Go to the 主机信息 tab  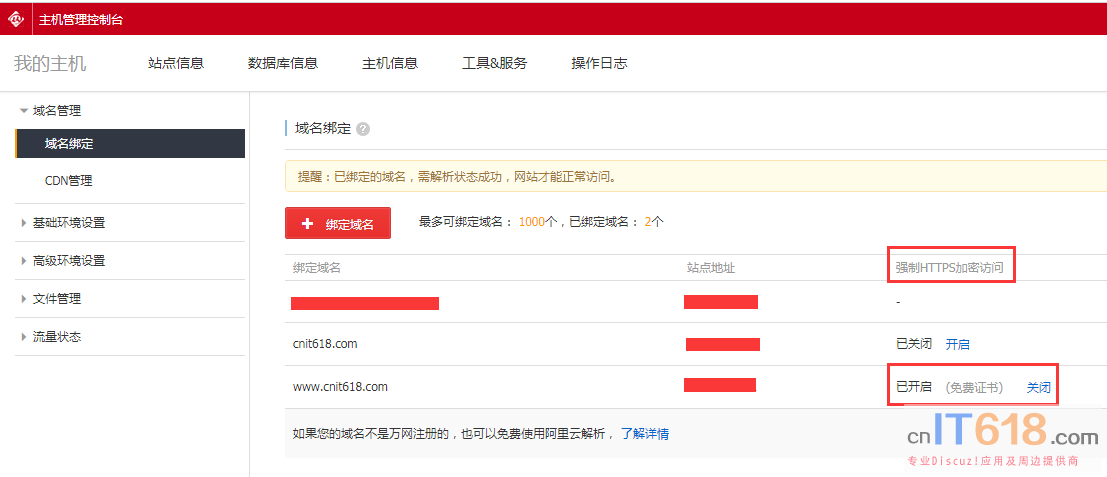click(x=390, y=63)
